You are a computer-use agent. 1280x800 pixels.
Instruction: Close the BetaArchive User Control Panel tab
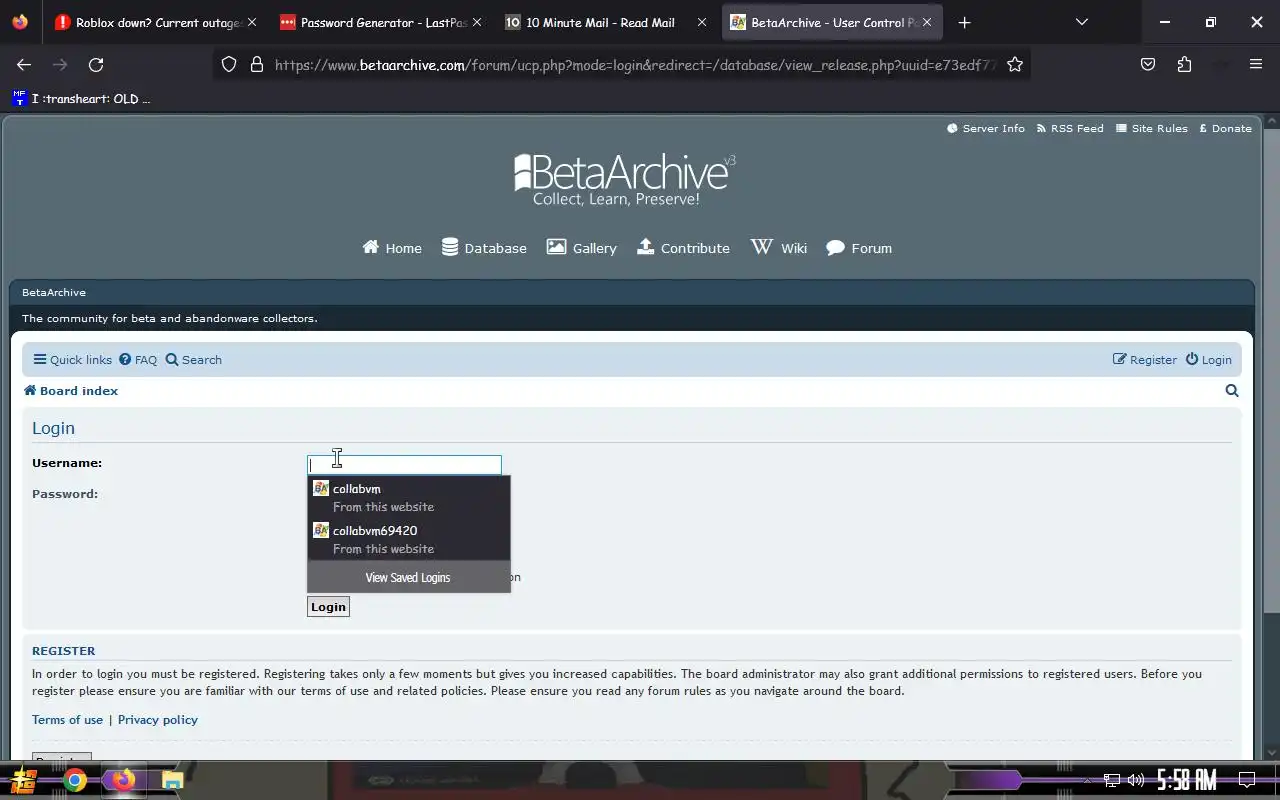pyautogui.click(x=927, y=22)
